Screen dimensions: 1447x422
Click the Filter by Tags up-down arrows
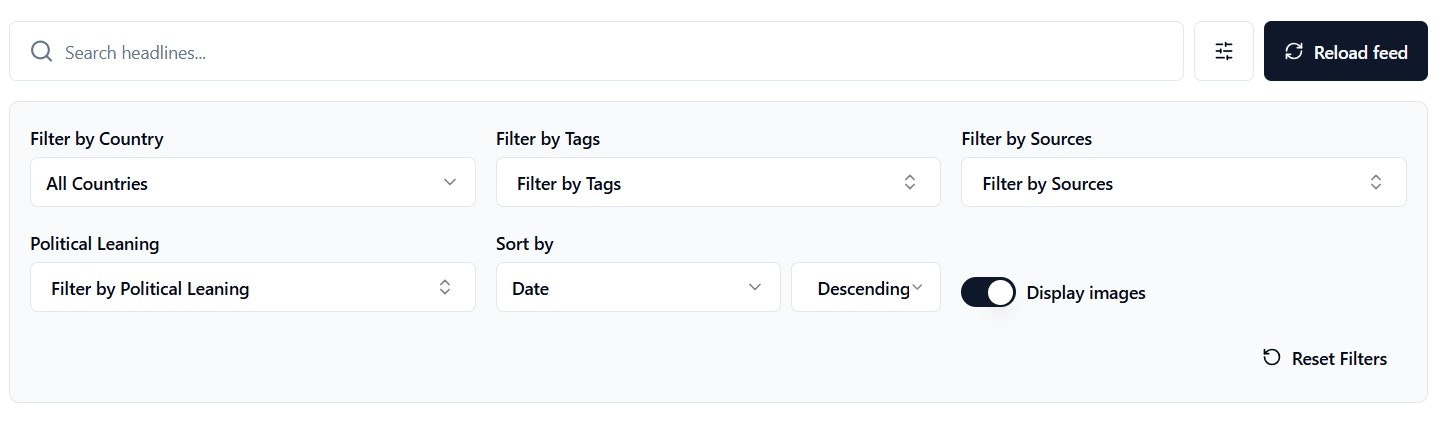910,183
